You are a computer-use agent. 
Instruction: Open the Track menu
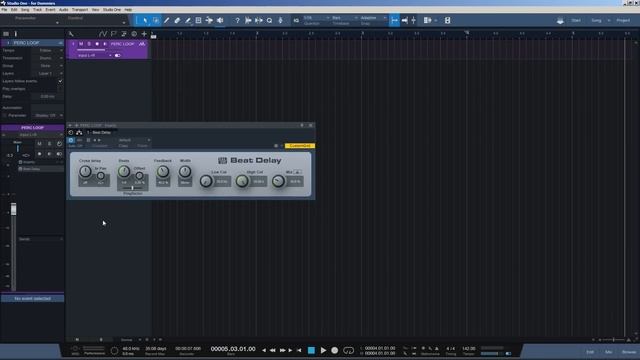(x=37, y=9)
